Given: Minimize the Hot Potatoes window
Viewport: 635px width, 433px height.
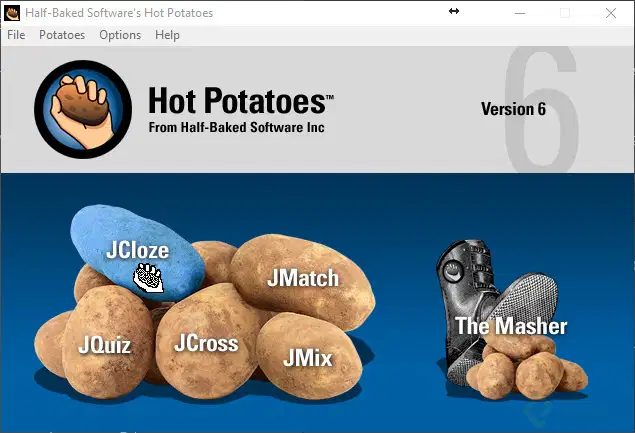Looking at the screenshot, I should tap(520, 13).
